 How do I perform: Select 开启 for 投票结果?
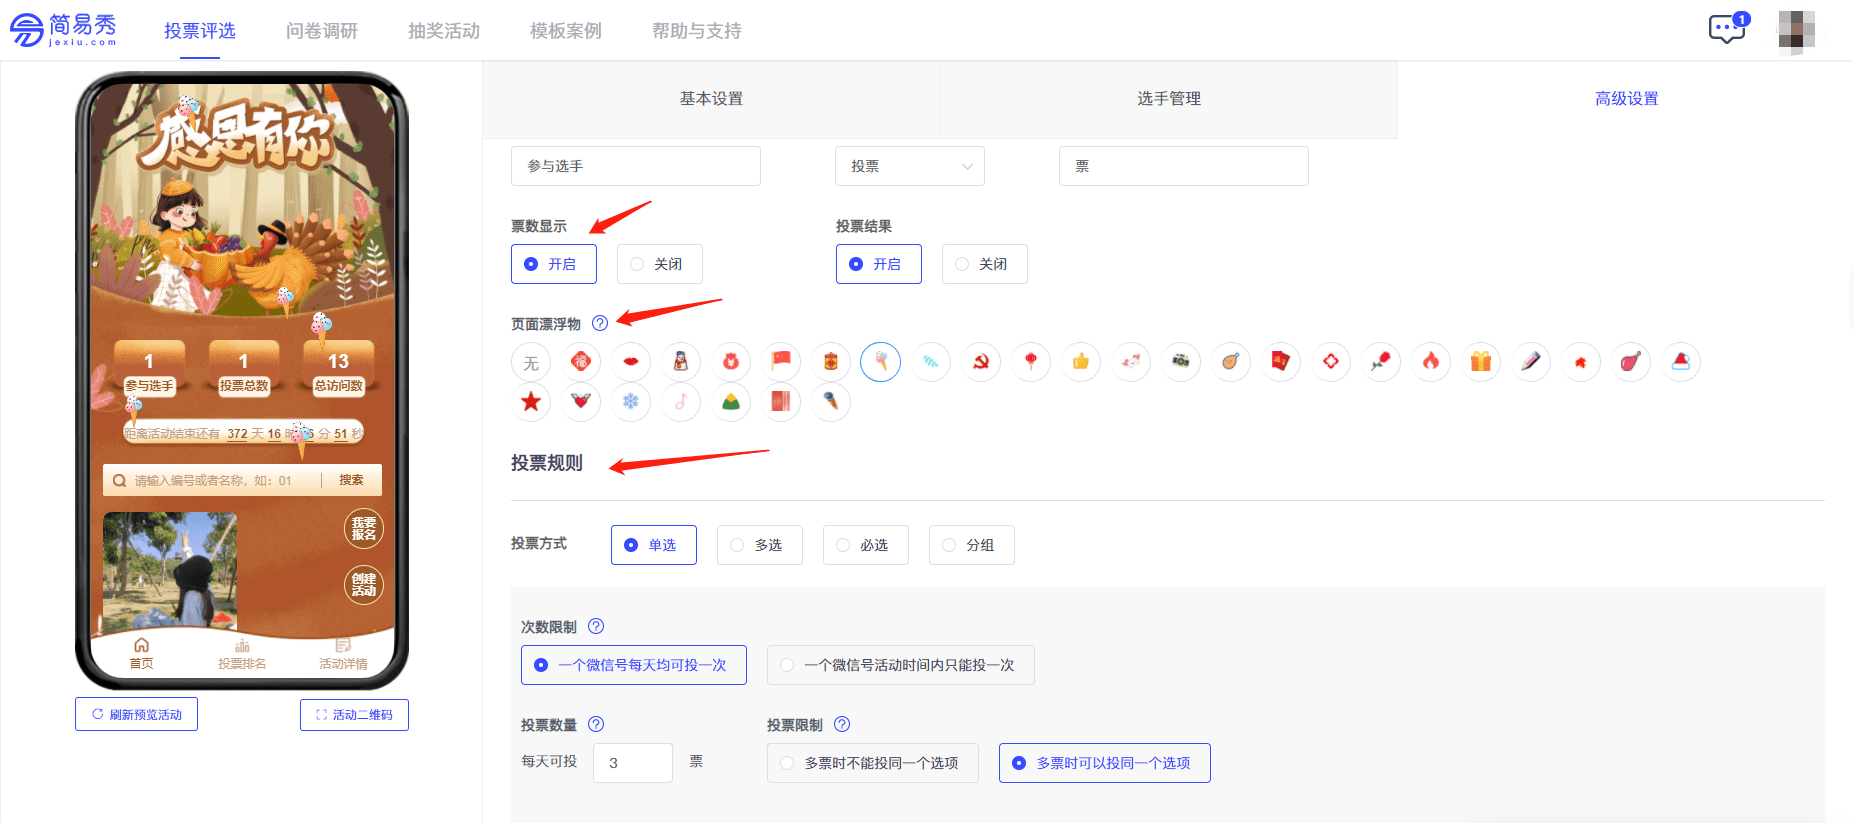click(x=879, y=264)
